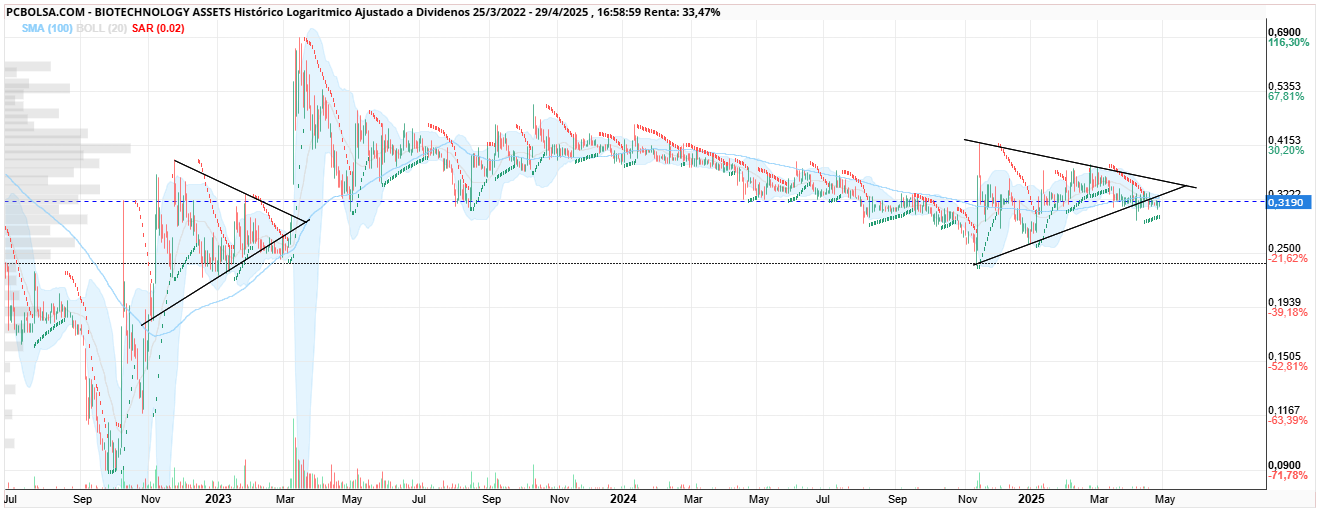This screenshot has width=1320, height=512.
Task: Click the 2025 year label on time axis
Action: click(1032, 498)
